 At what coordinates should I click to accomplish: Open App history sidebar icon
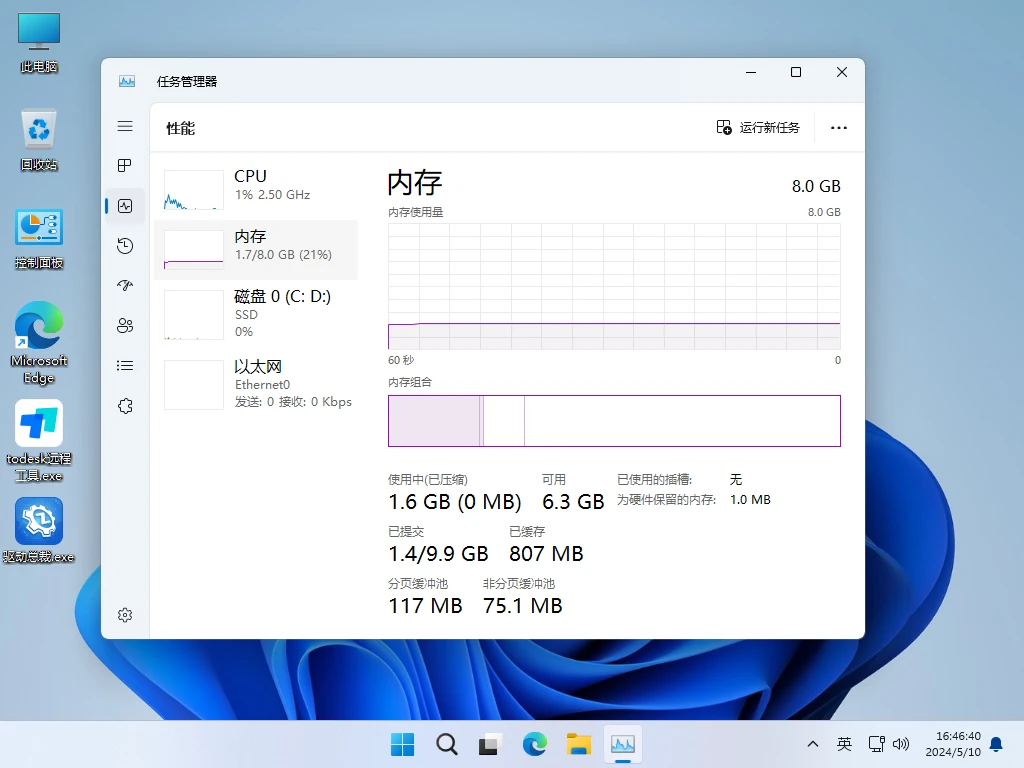[x=125, y=246]
